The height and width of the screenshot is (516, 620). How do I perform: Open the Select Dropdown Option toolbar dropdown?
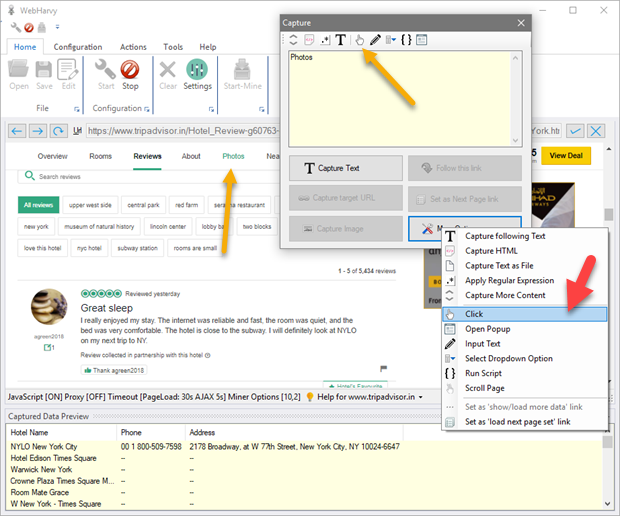pos(391,40)
